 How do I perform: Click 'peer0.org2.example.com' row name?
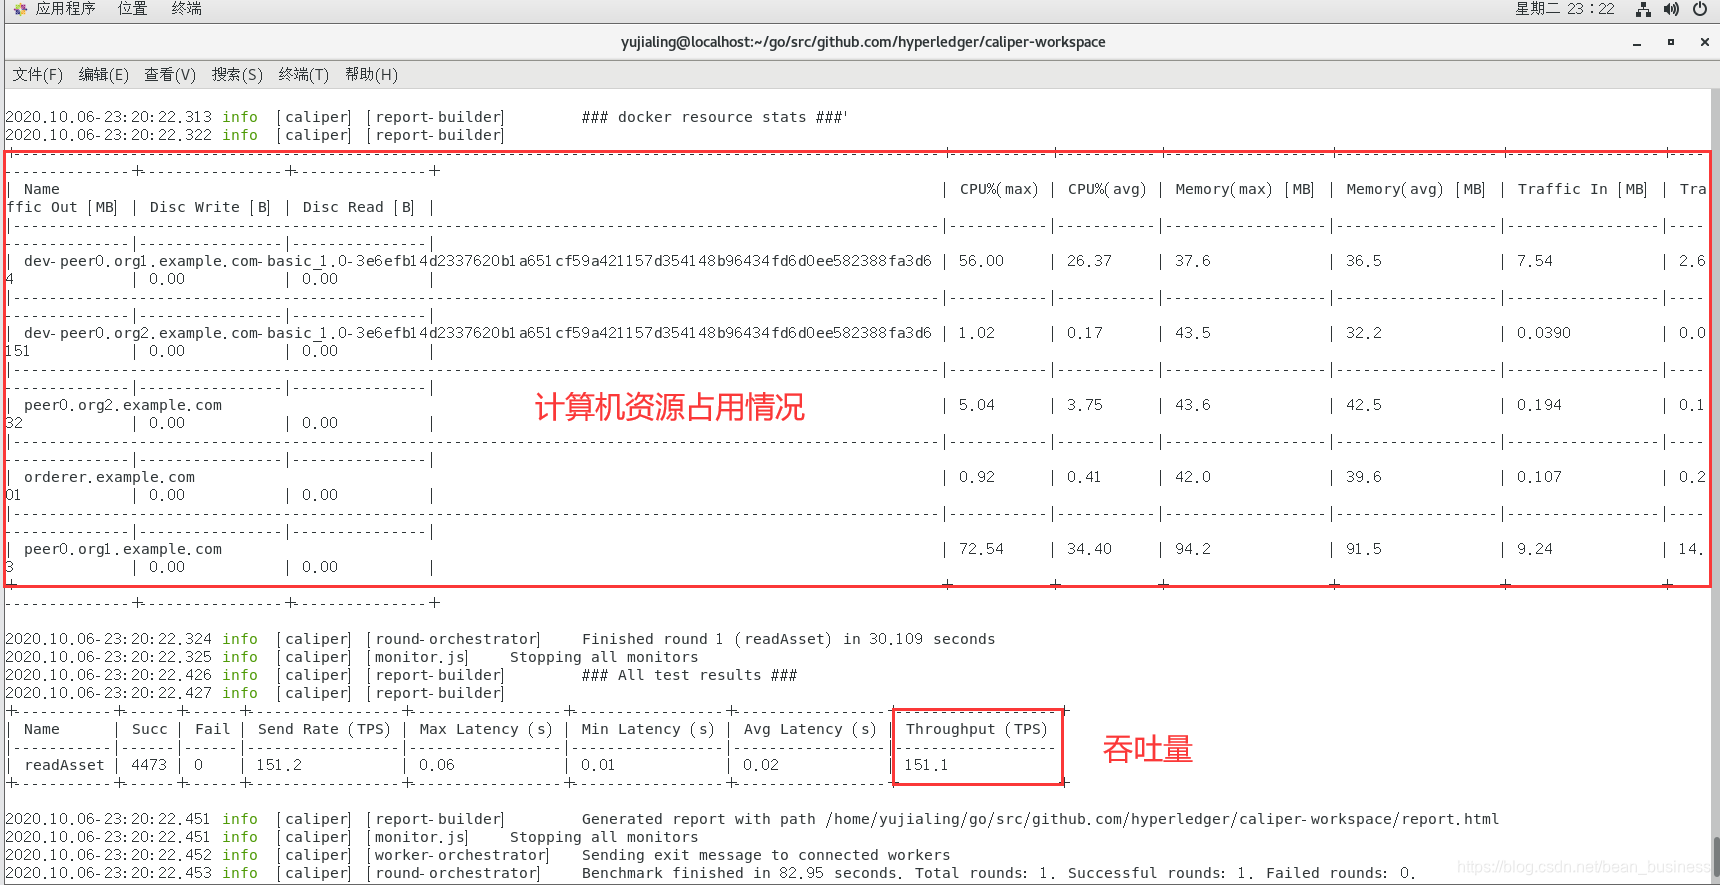coord(123,405)
